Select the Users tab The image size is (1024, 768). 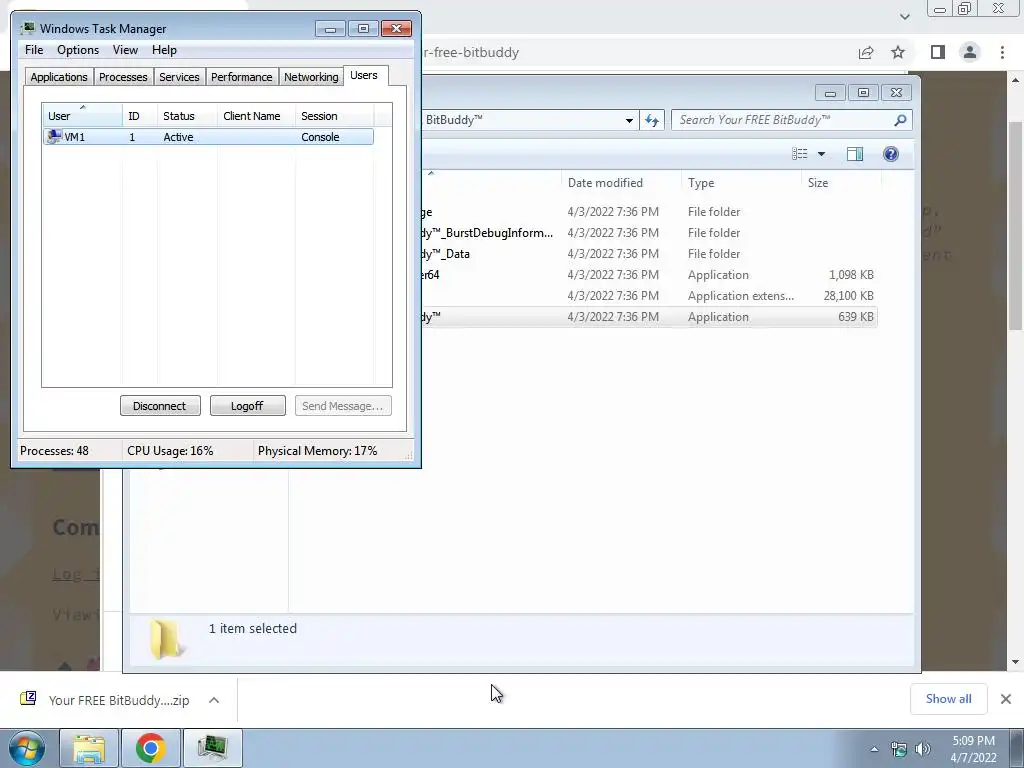pos(364,75)
